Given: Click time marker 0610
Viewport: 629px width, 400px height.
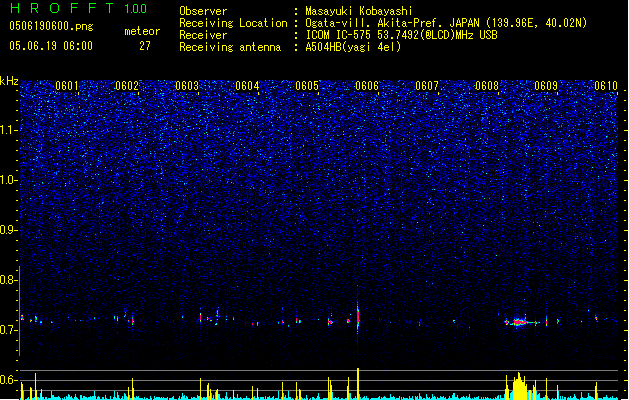Looking at the screenshot, I should coord(606,86).
